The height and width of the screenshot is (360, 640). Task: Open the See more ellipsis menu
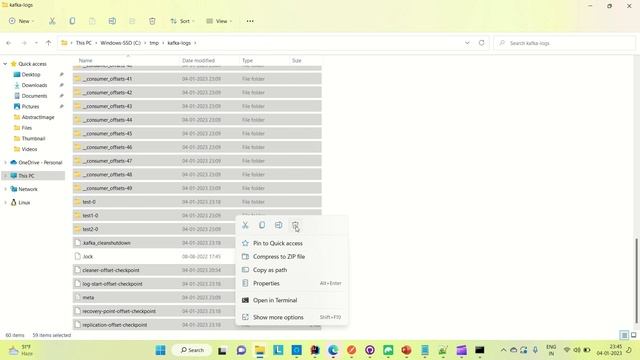250,21
